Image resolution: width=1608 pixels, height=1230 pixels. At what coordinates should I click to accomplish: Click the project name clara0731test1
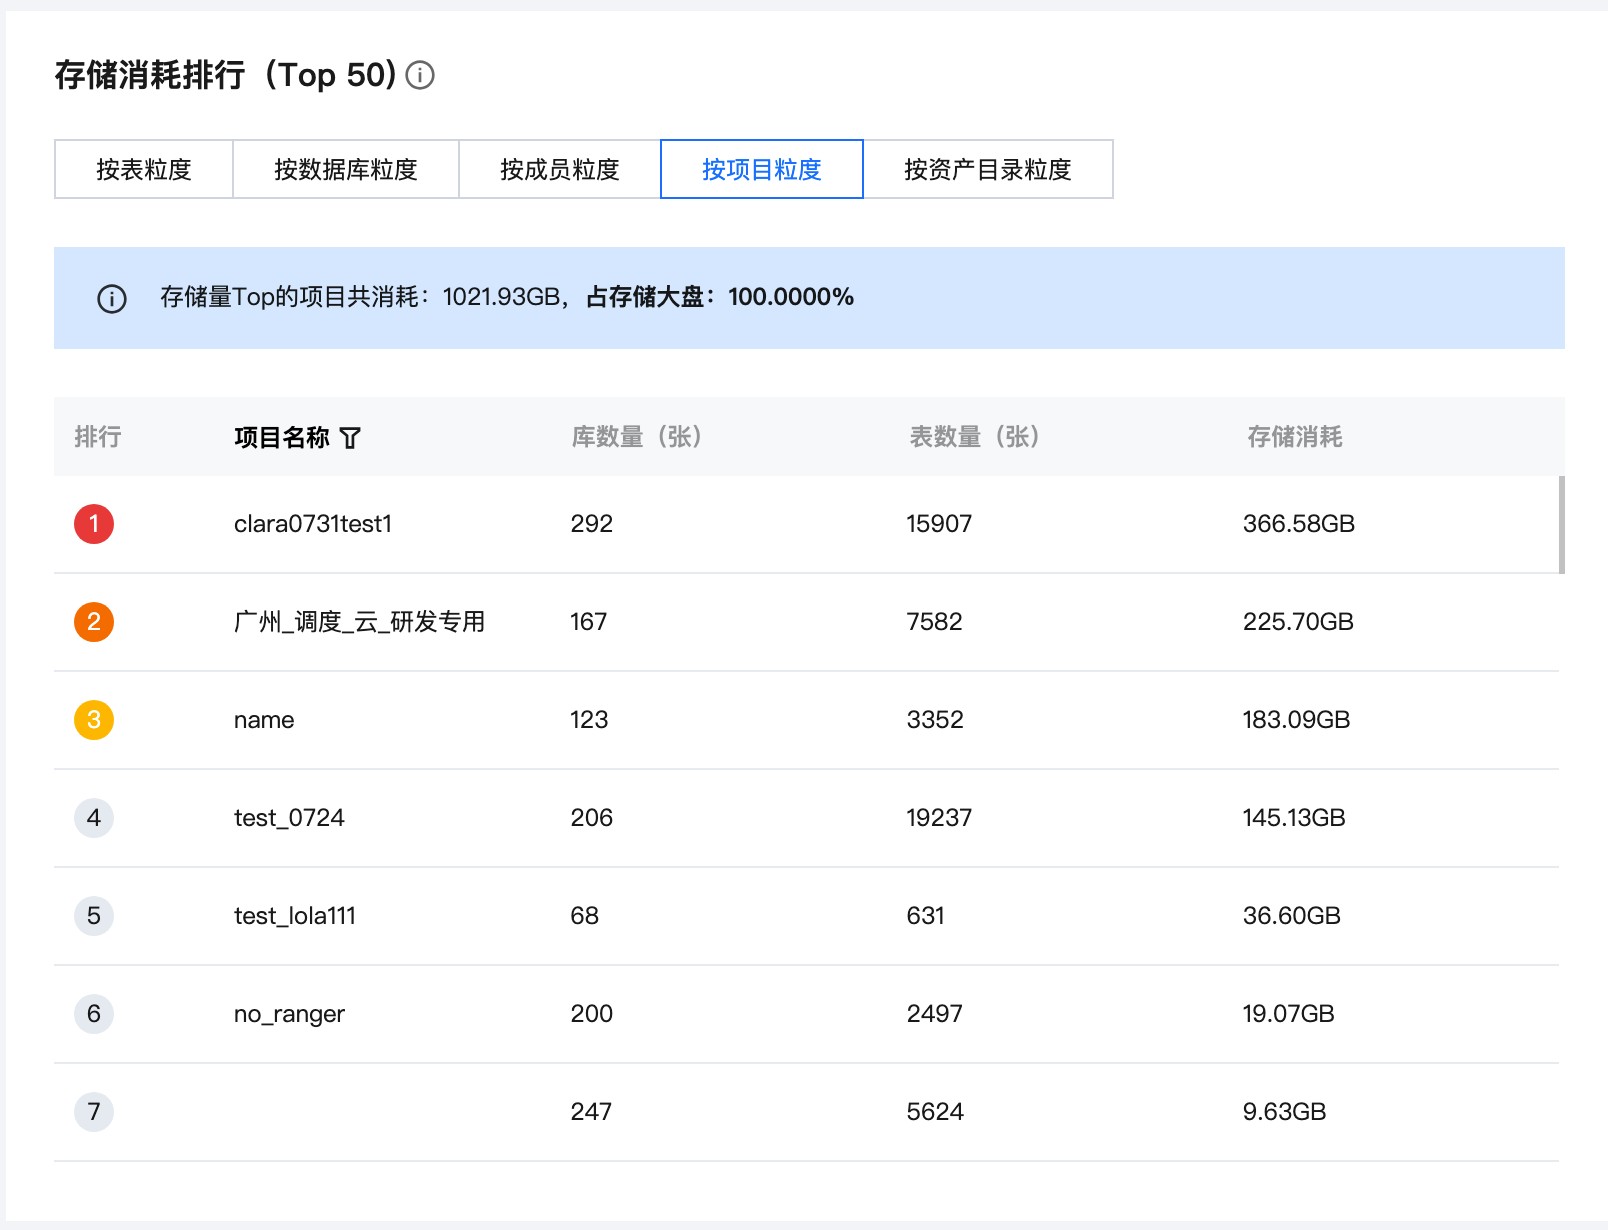coord(313,524)
